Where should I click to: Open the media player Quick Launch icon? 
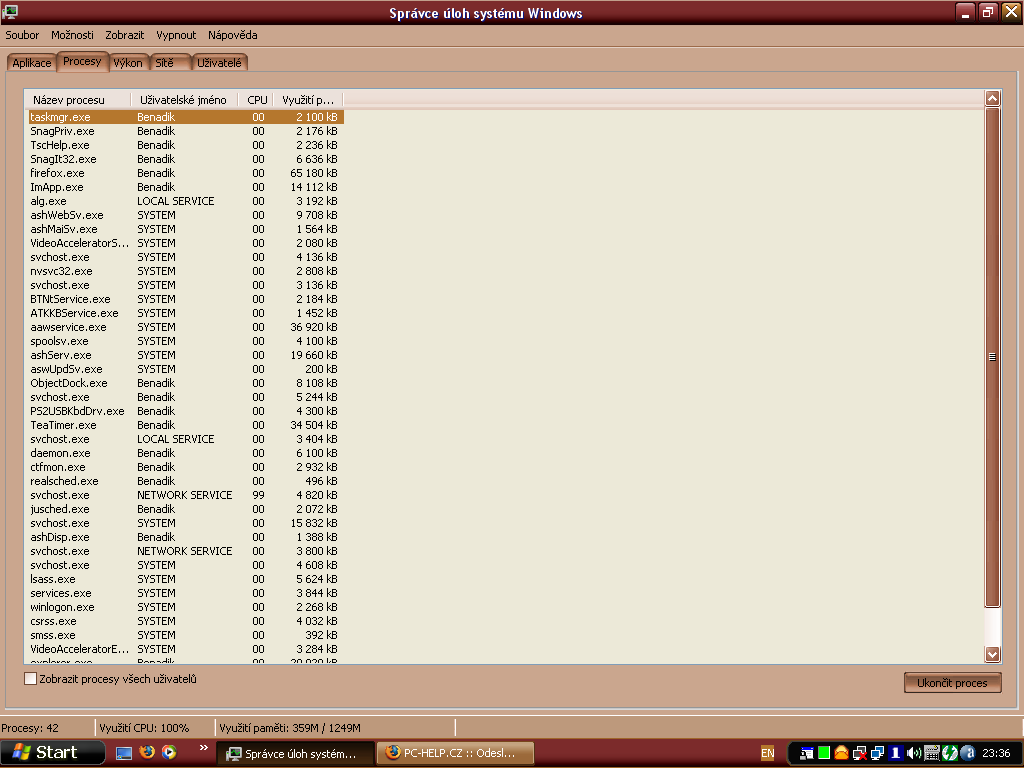(169, 752)
